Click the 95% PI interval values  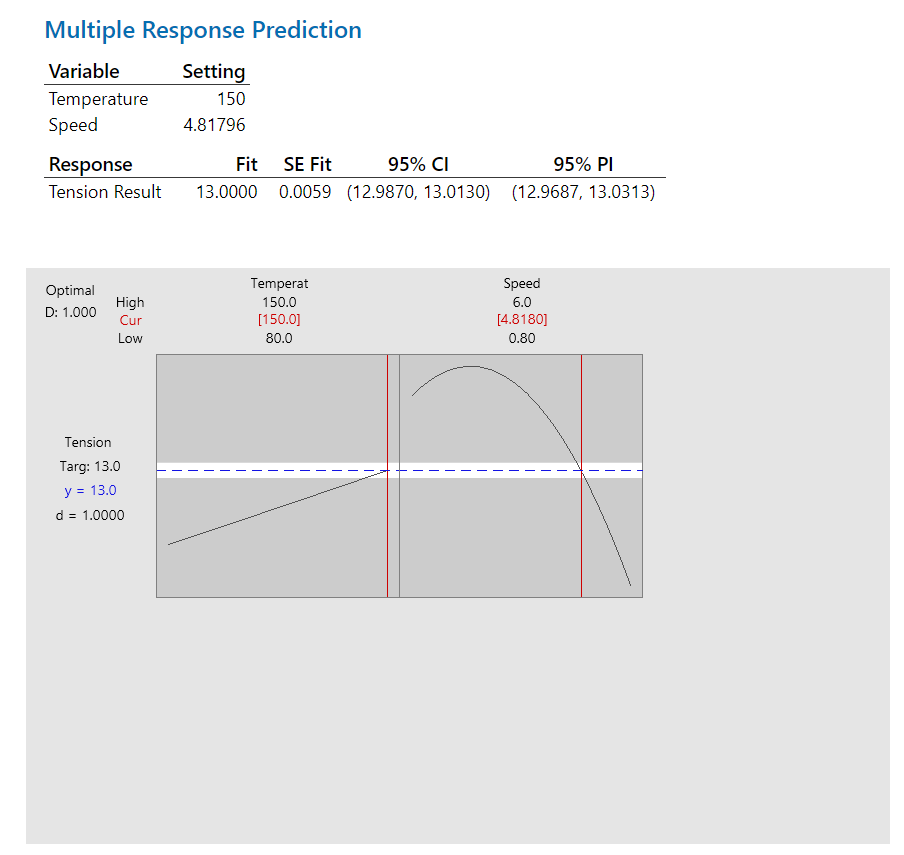(583, 192)
